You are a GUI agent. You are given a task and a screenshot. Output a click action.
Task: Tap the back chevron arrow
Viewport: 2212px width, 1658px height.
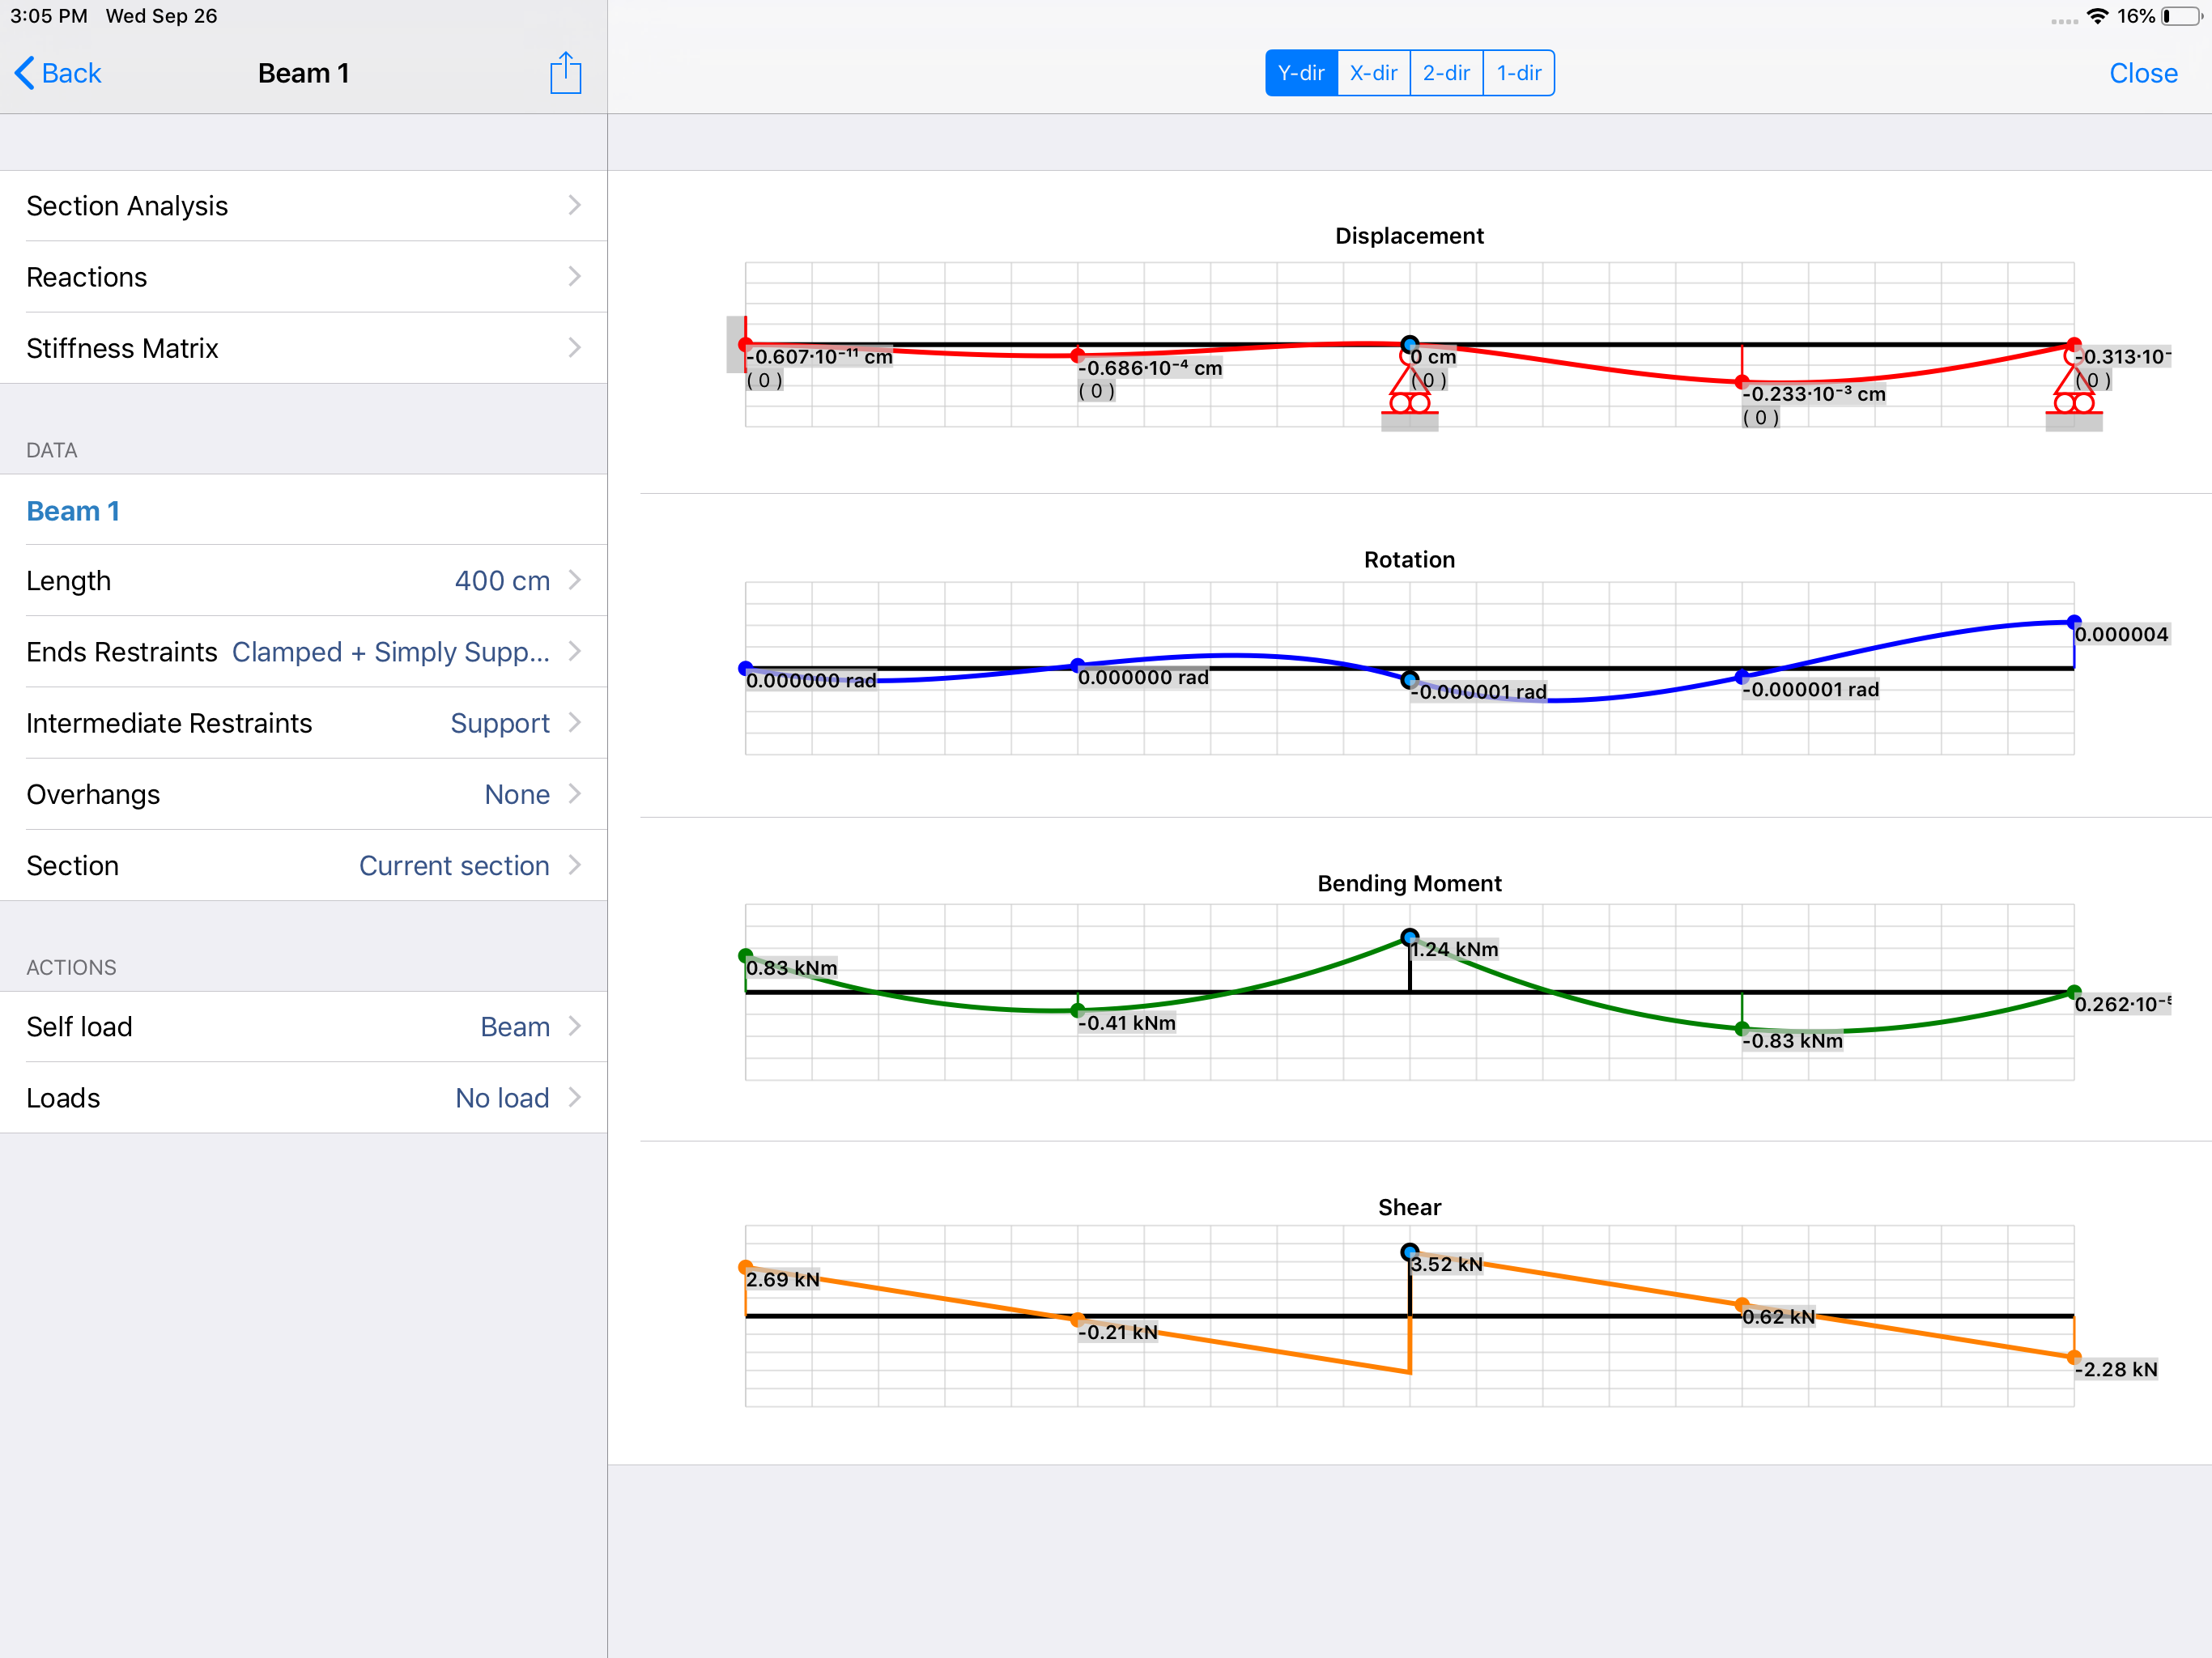click(x=24, y=73)
